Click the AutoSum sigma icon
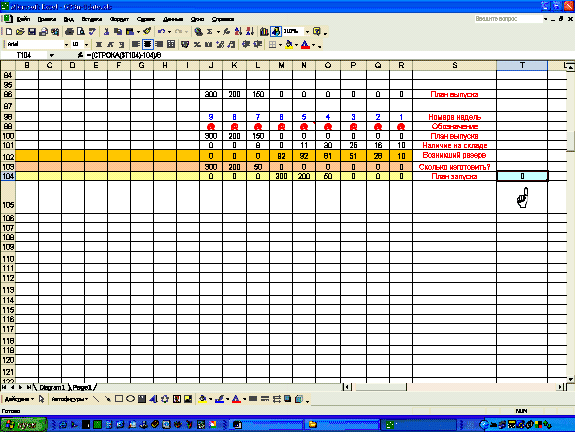This screenshot has height=432, width=575. [210, 32]
